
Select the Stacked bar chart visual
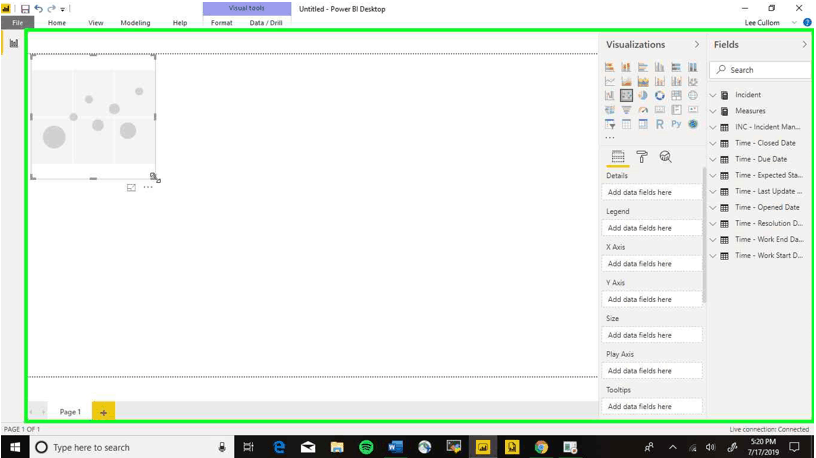tap(609, 67)
